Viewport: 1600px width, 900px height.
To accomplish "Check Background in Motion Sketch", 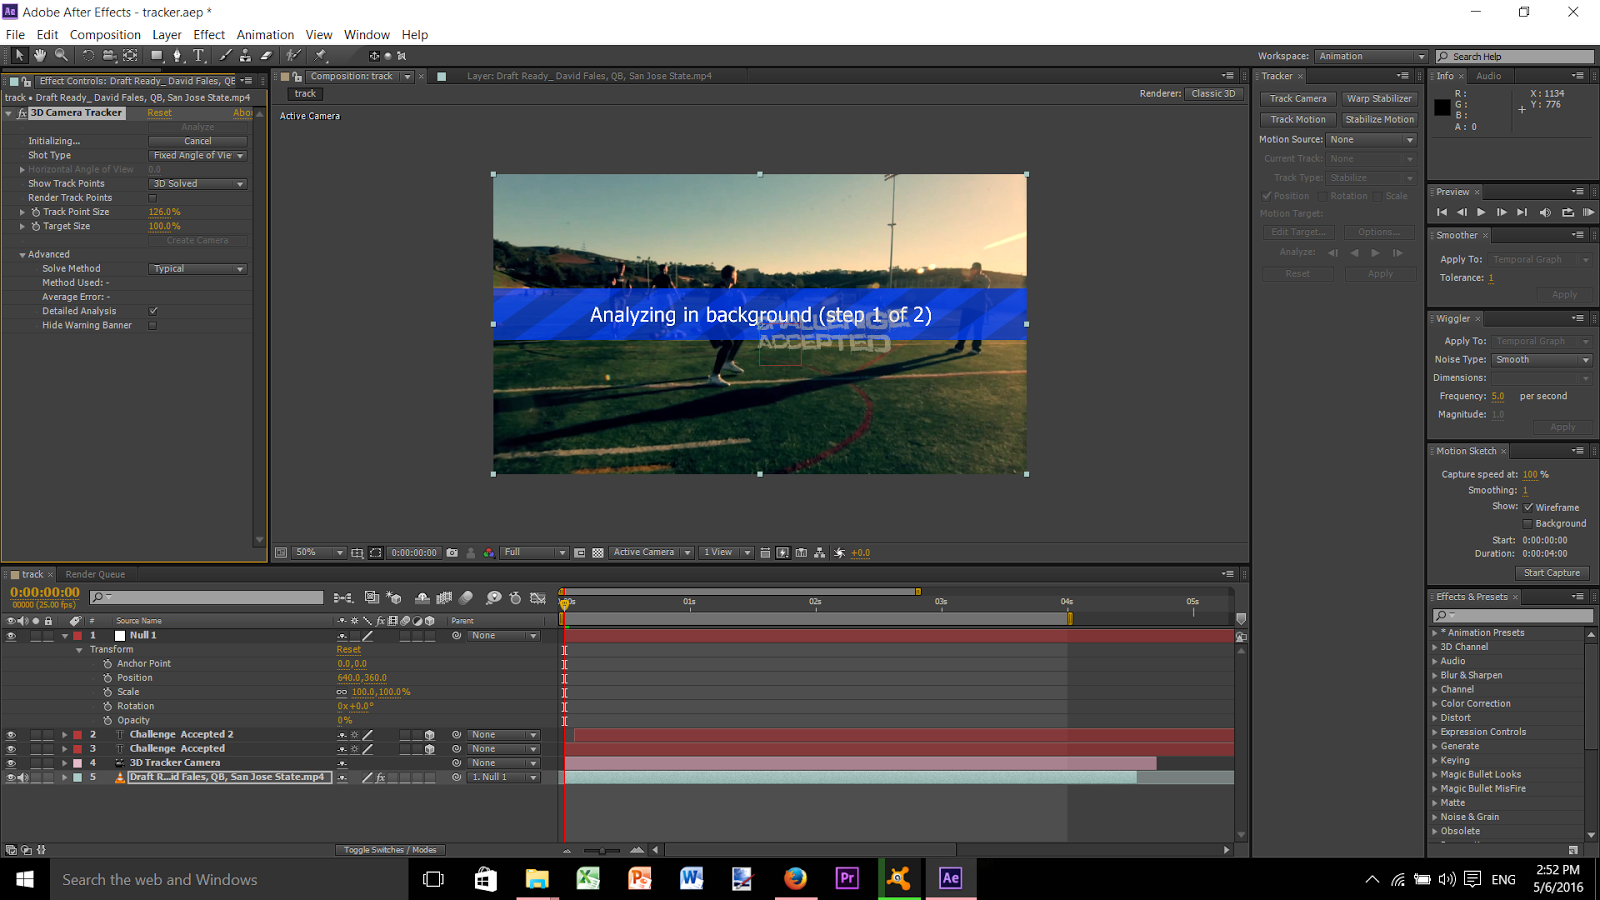I will point(1528,523).
